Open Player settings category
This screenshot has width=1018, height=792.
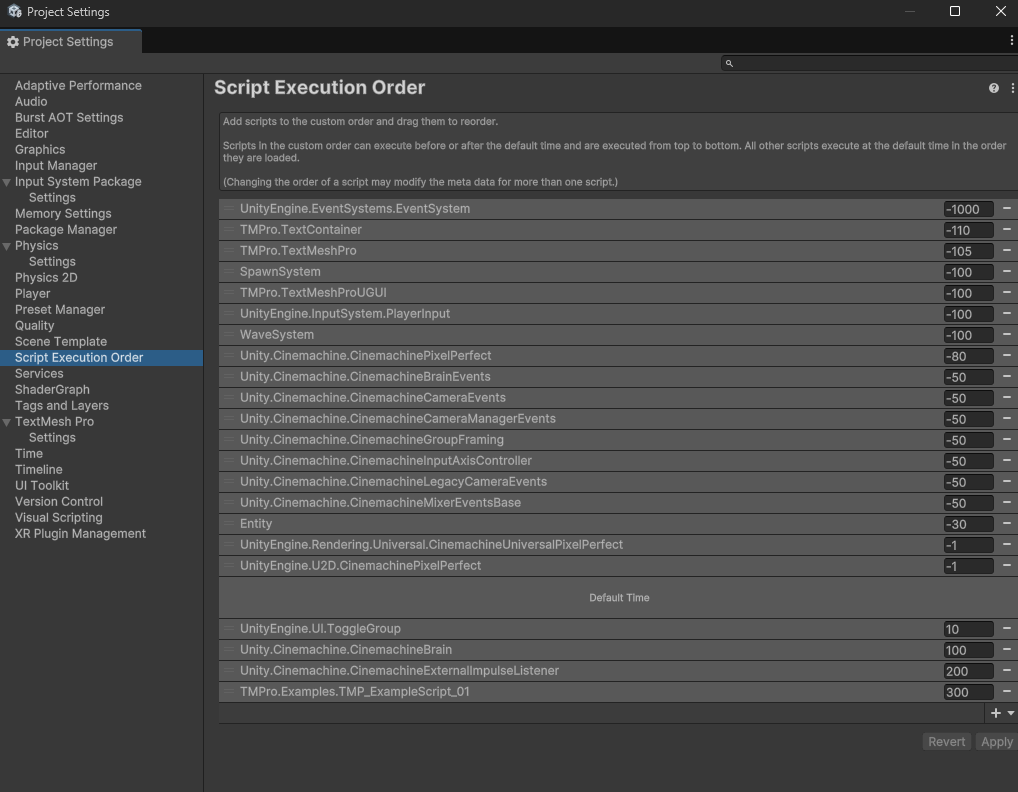32,293
